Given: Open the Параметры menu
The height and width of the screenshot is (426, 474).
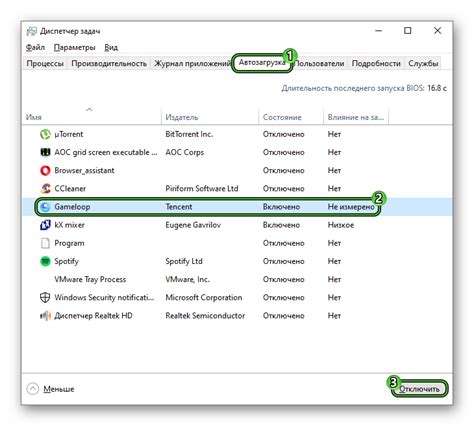Looking at the screenshot, I should (x=75, y=47).
